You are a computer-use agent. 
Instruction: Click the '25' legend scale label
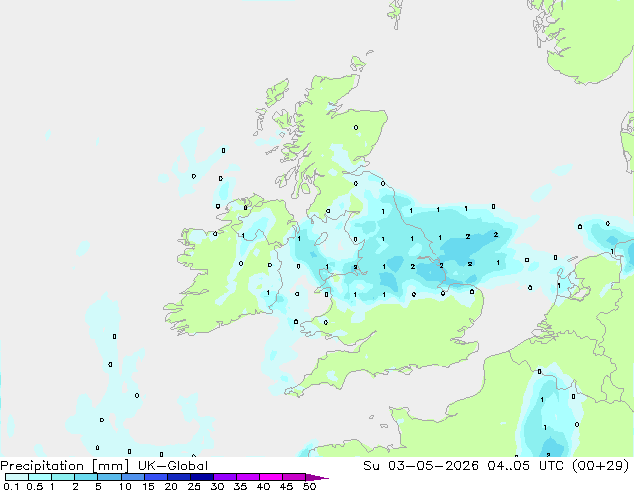(x=194, y=486)
